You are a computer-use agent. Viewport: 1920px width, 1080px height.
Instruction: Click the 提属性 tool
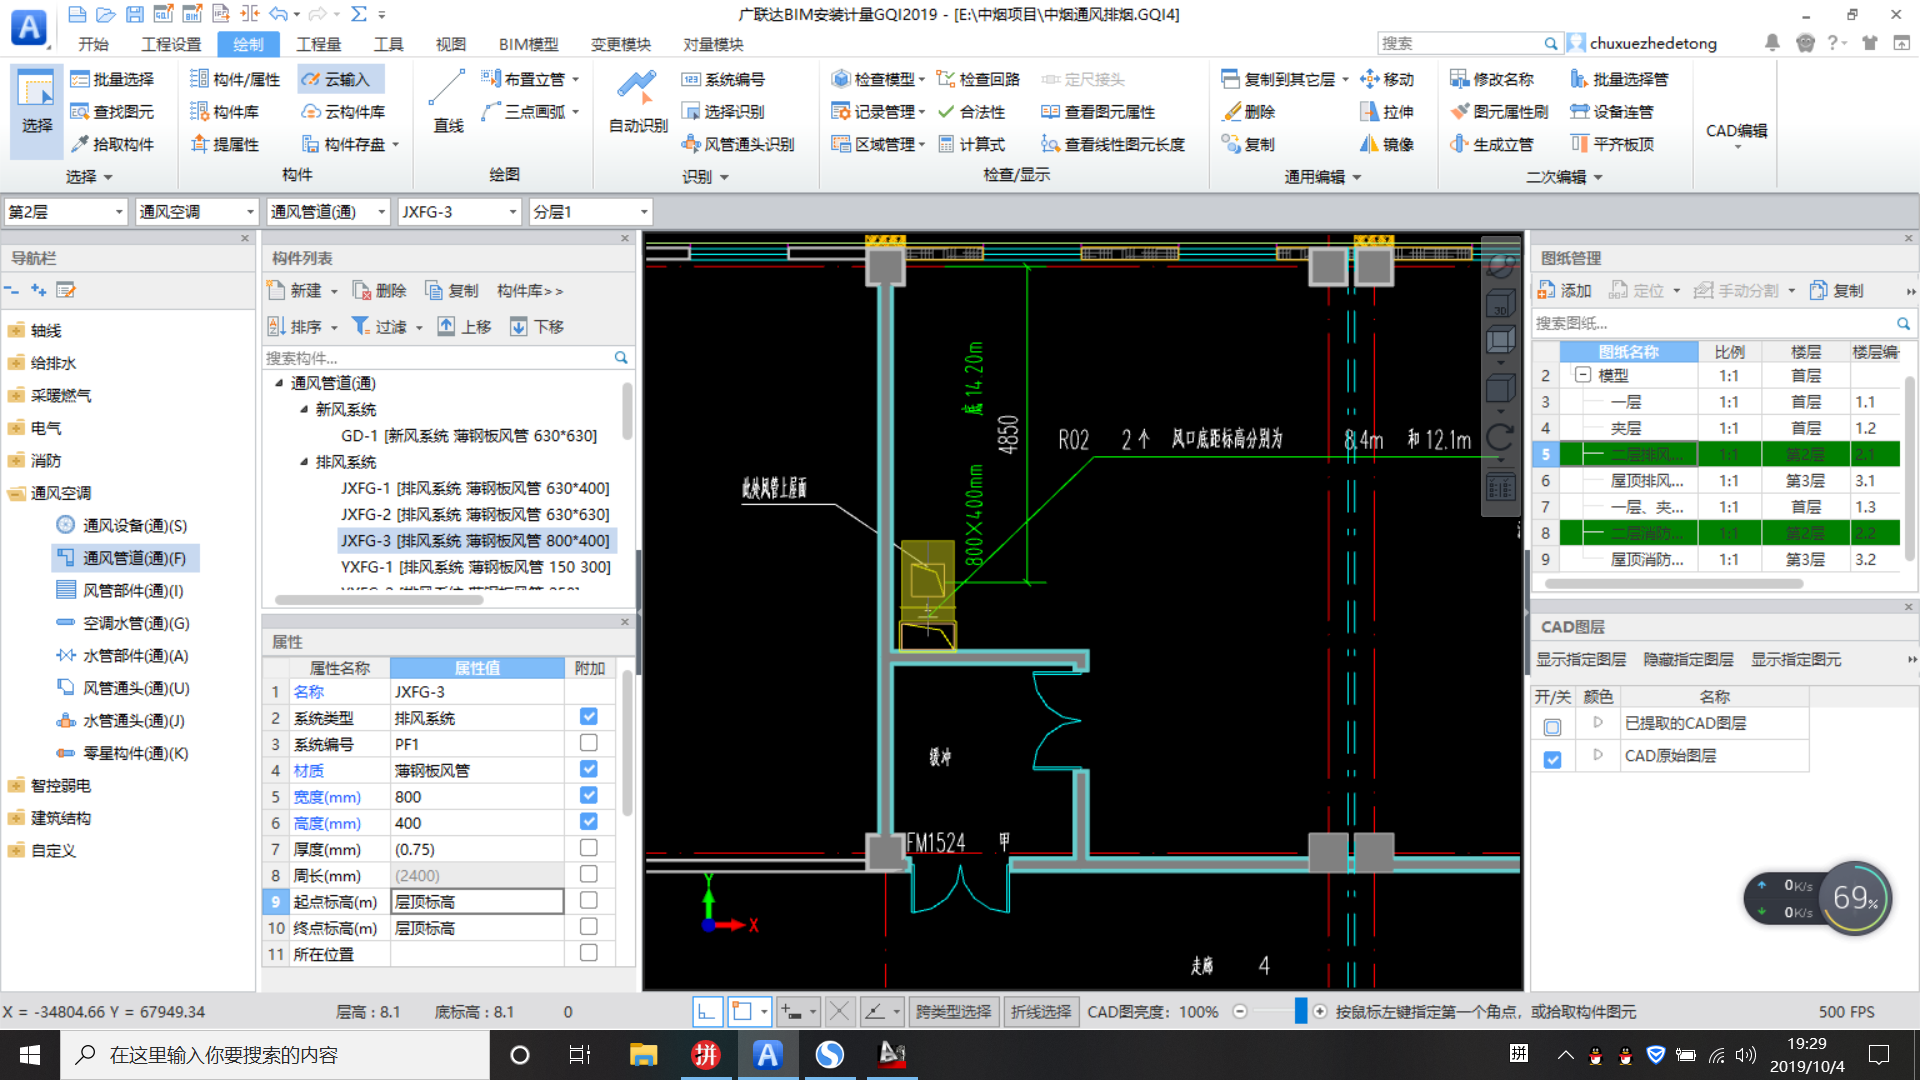coord(225,144)
